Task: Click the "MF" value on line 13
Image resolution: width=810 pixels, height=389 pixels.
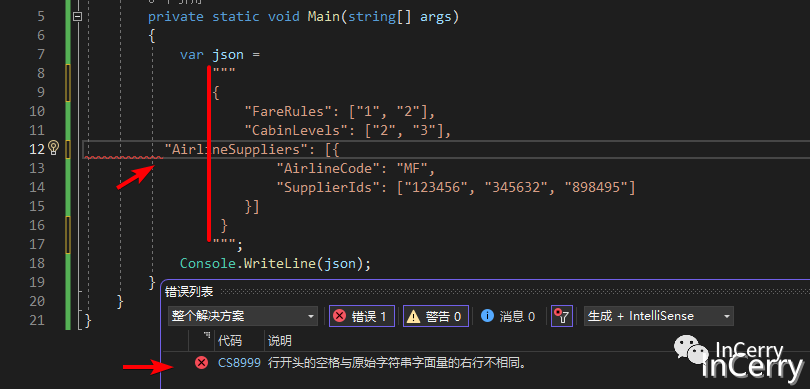Action: 412,168
